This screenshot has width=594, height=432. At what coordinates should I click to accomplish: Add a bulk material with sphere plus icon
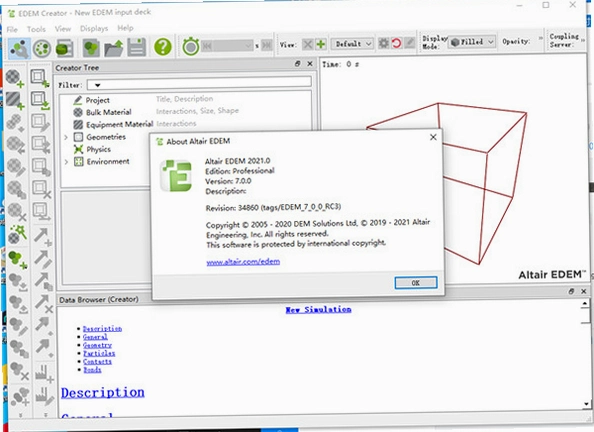pos(15,78)
